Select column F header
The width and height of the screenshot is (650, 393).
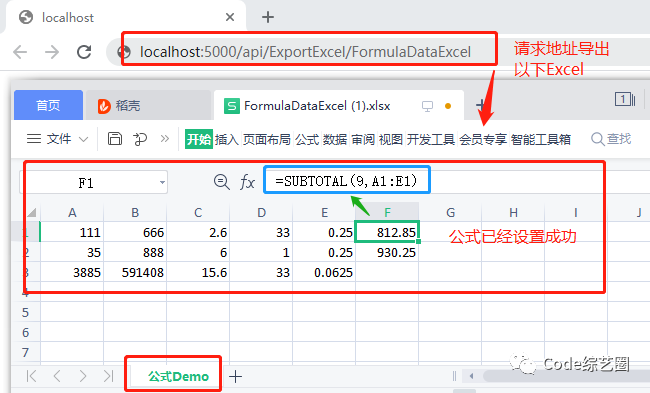pyautogui.click(x=387, y=213)
